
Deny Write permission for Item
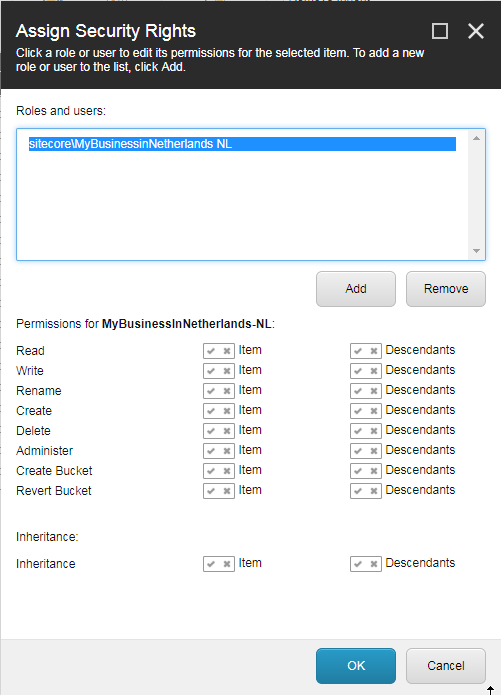(x=227, y=371)
